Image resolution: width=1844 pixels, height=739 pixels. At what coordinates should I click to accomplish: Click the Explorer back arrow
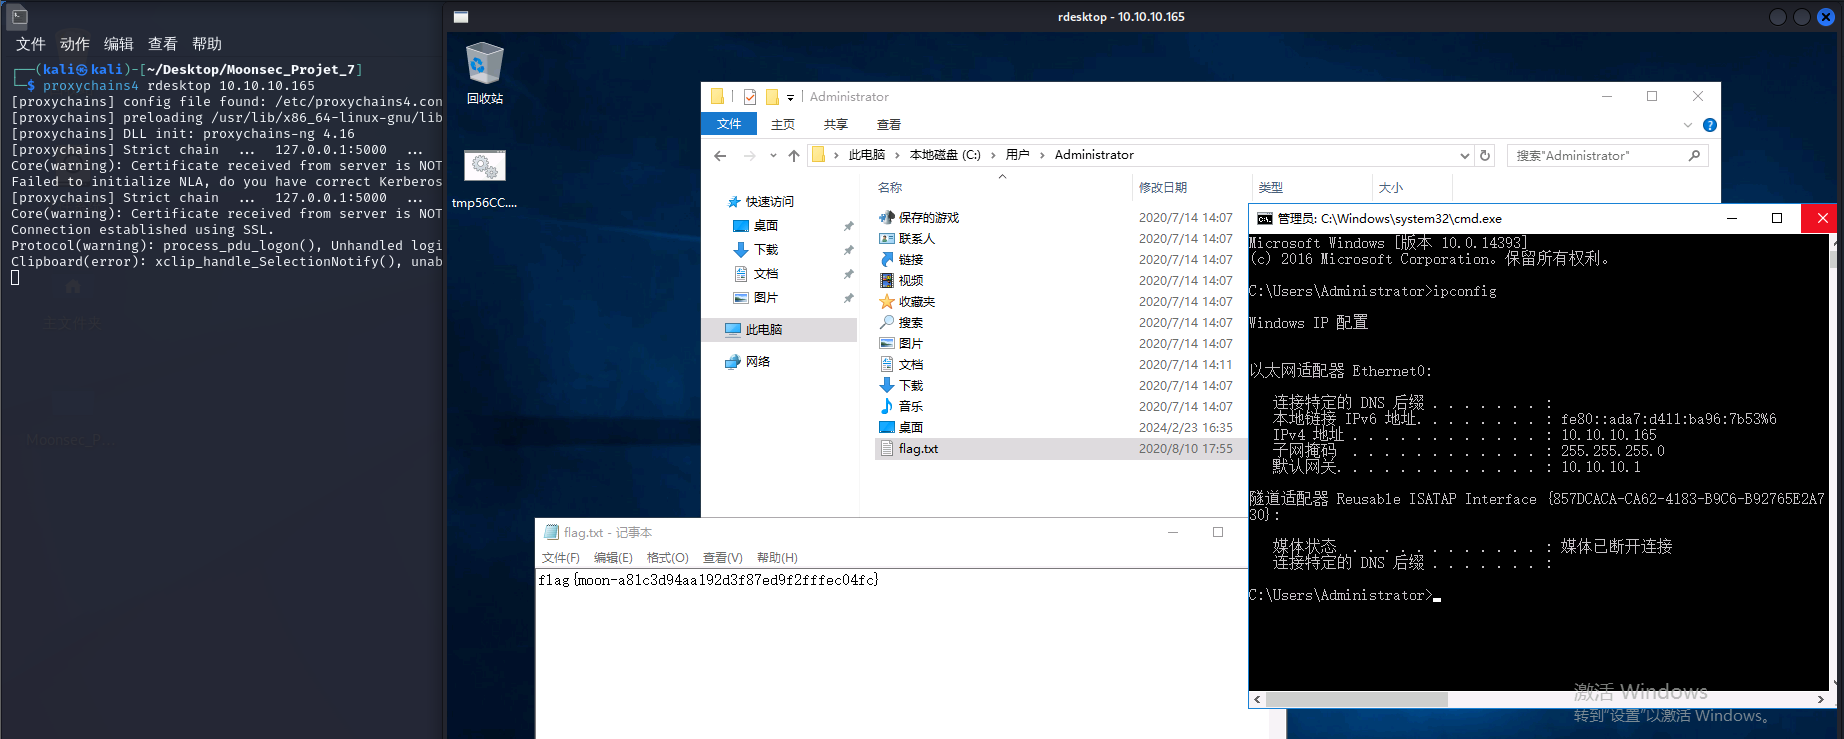720,155
